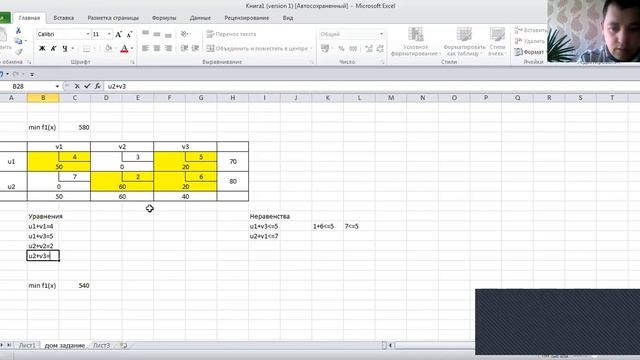
Task: Open Рецензирование ribbon tab
Action: point(247,18)
